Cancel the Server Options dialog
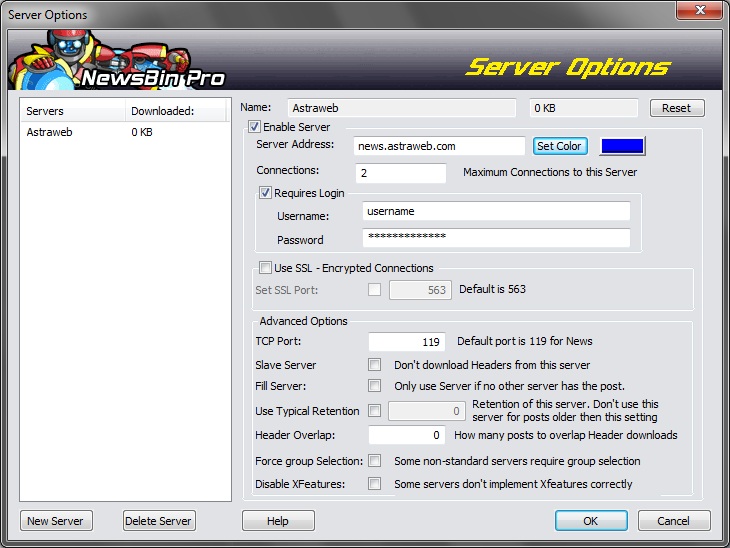The width and height of the screenshot is (730, 548). 674,521
